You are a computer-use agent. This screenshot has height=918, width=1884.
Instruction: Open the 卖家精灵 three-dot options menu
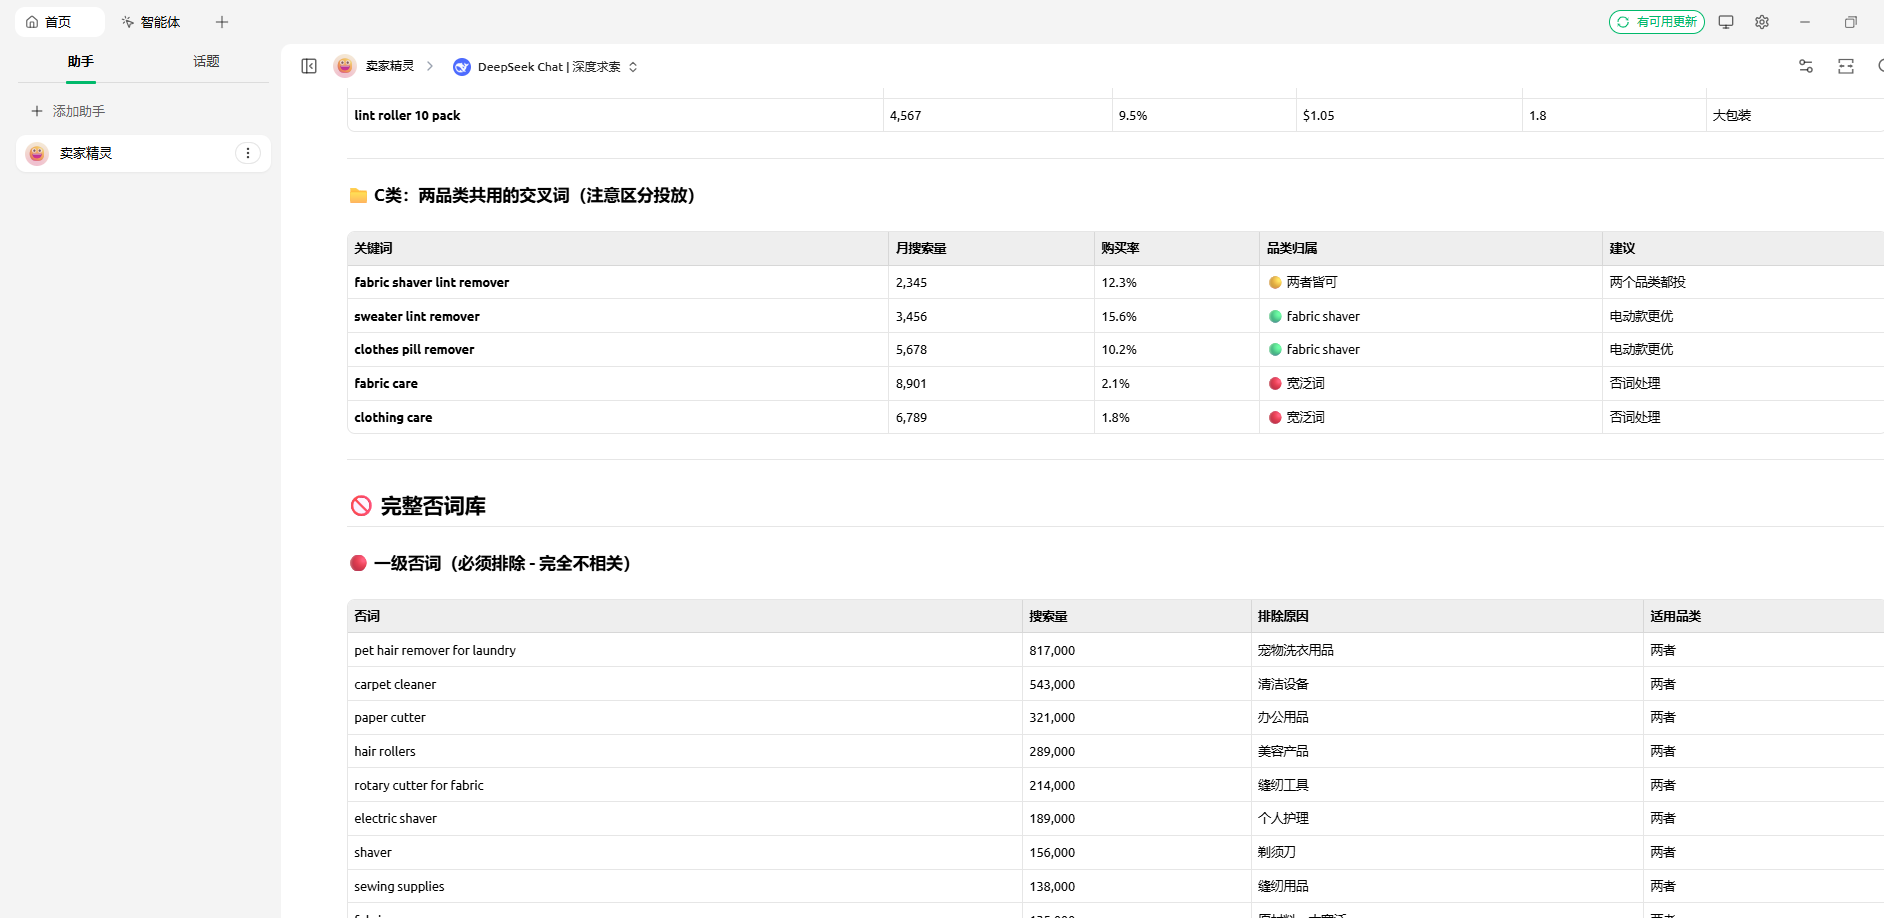(248, 153)
